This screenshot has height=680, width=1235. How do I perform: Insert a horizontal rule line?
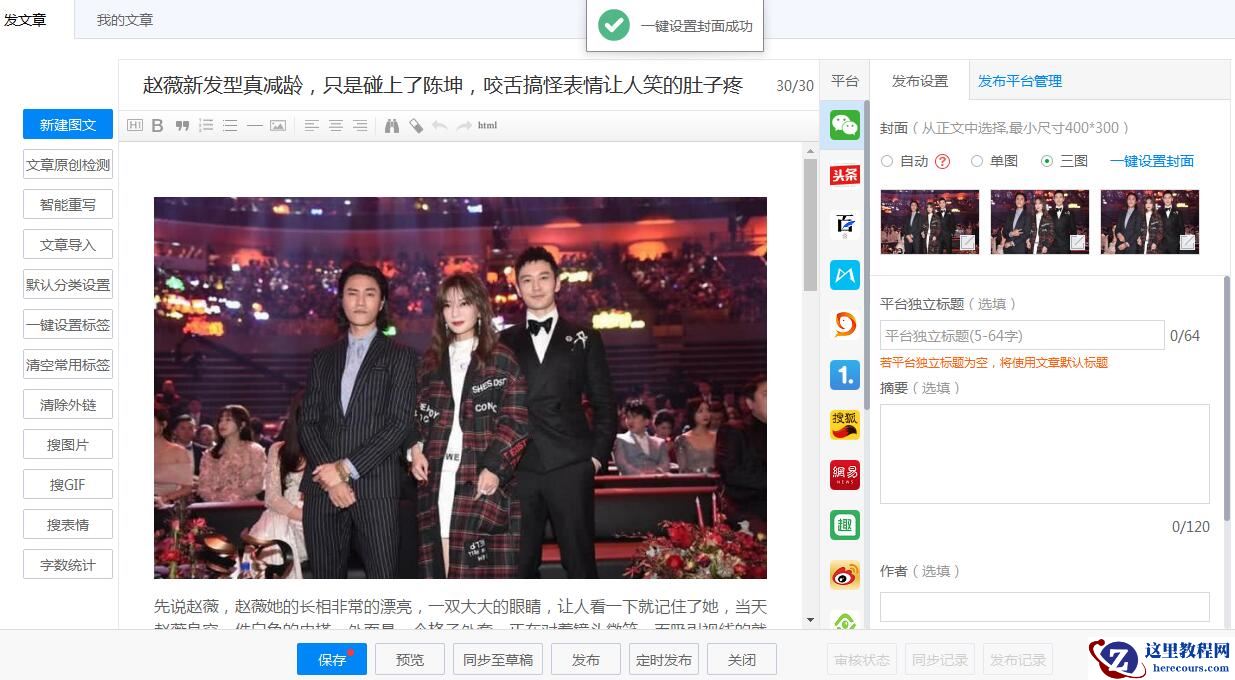tap(254, 125)
